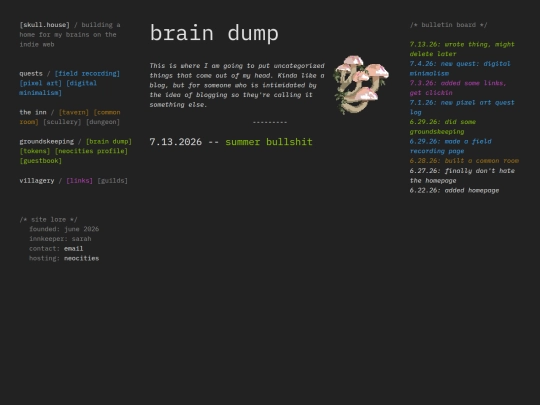Click the 'innkeeper: sarah' line
Image resolution: width=540 pixels, height=405 pixels.
[x=60, y=239]
